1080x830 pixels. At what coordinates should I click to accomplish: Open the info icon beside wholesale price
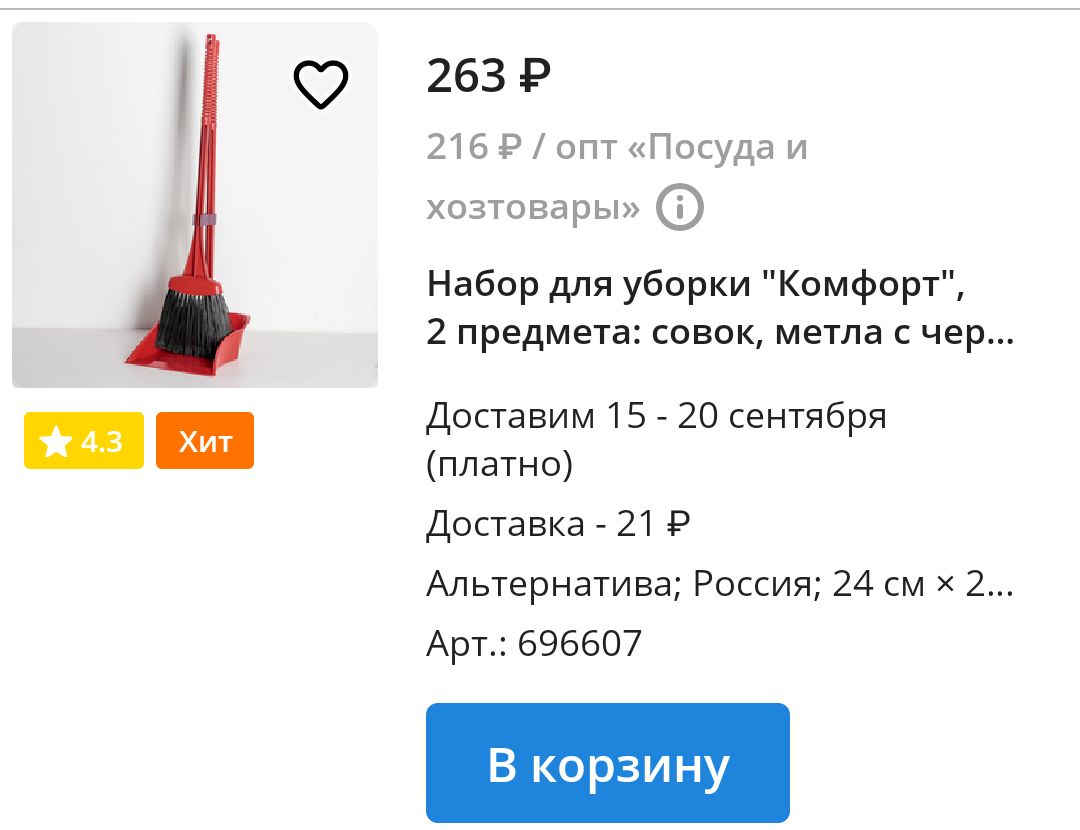tap(680, 207)
